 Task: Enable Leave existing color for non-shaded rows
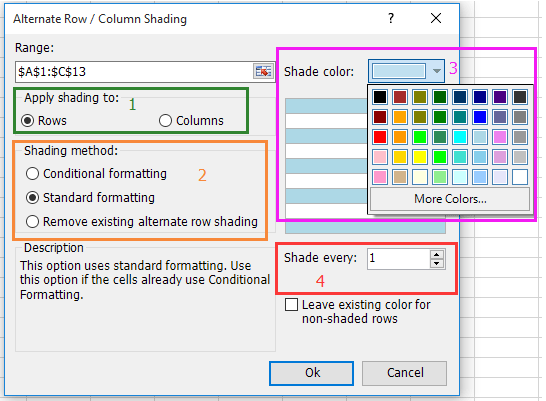click(291, 305)
